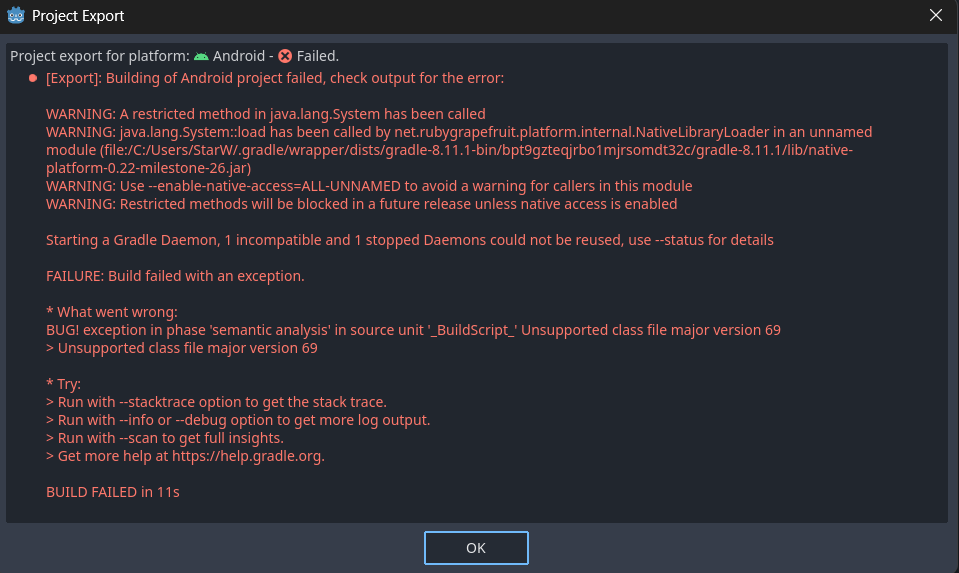Viewport: 959px width, 573px height.
Task: Click the red bullet beside [Export] message
Action: pyautogui.click(x=33, y=78)
